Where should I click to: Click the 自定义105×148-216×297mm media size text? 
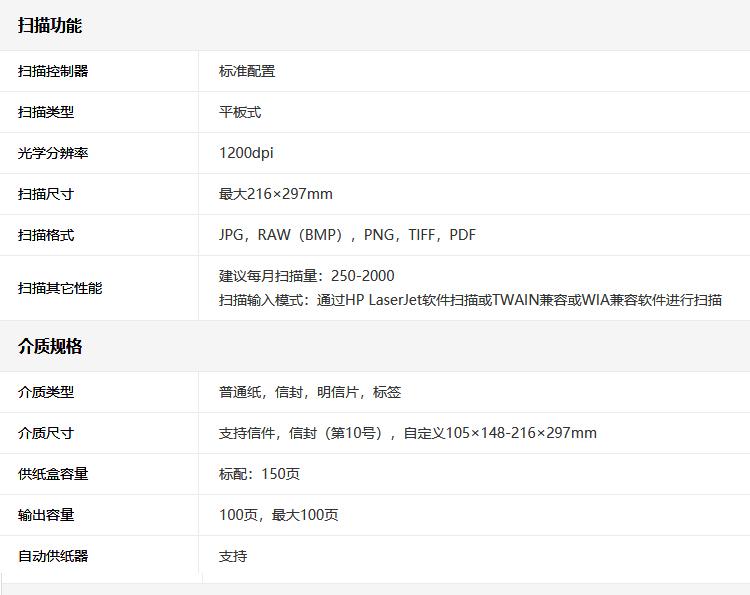click(x=500, y=433)
